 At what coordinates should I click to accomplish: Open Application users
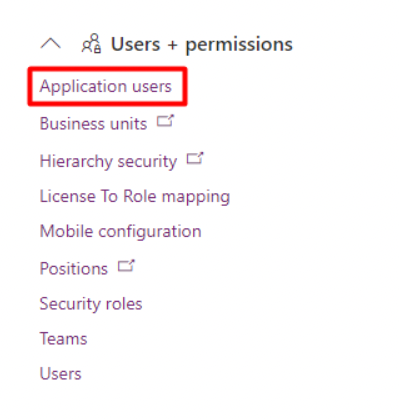coord(106,87)
